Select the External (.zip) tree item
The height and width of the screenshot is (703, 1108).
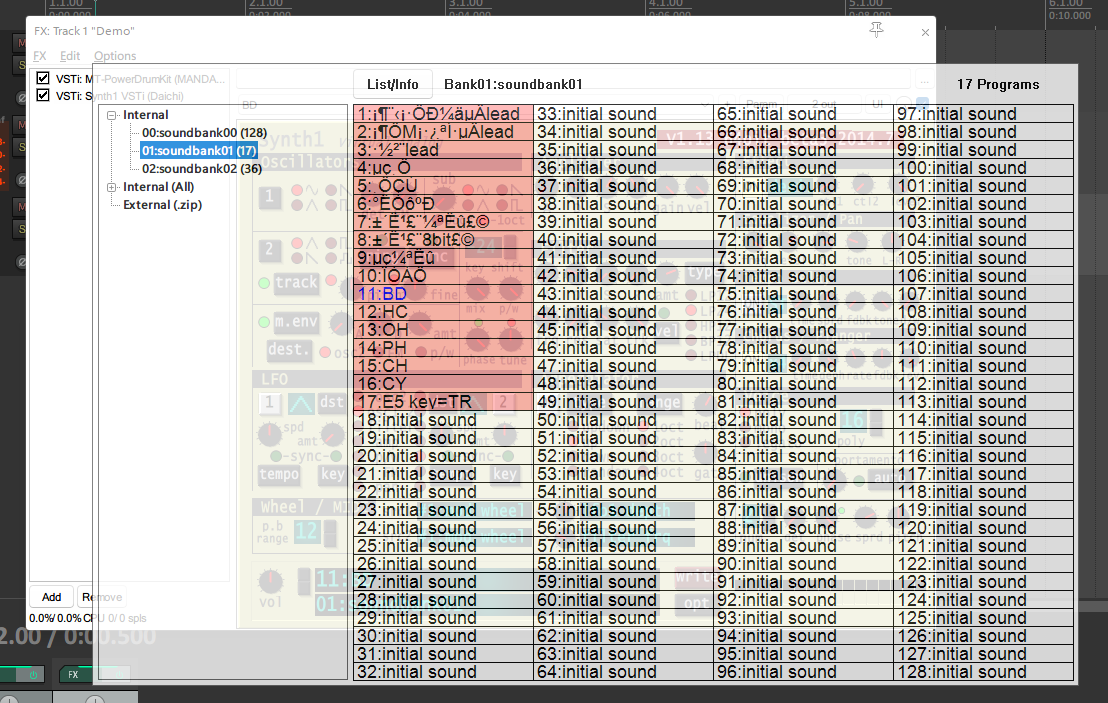coord(163,205)
